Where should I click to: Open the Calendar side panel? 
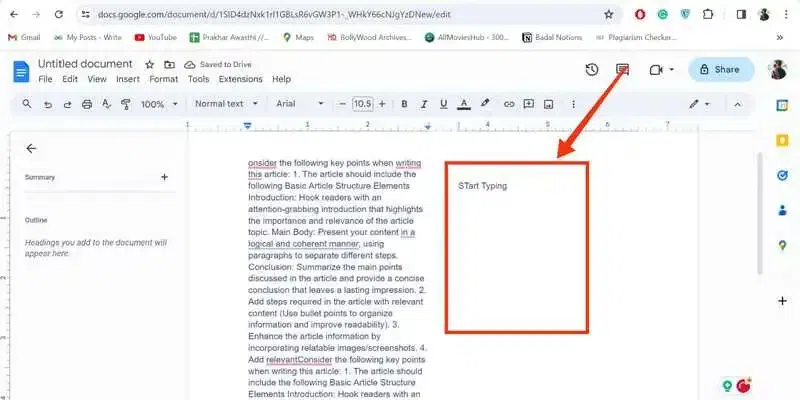(x=782, y=106)
